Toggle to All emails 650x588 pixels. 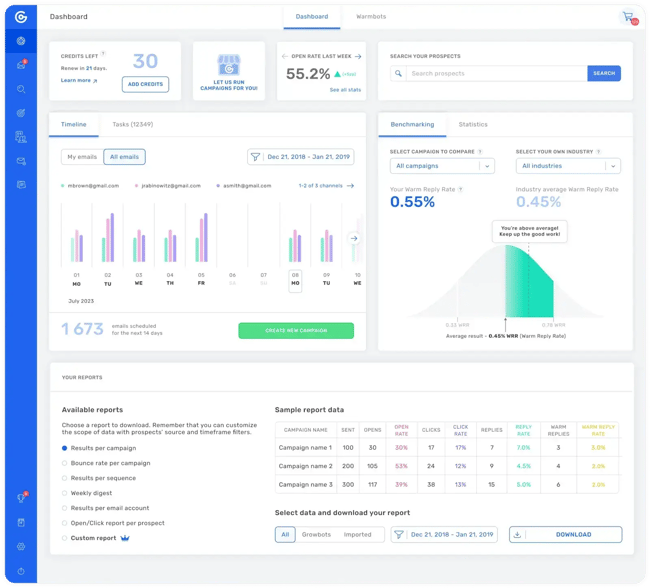click(124, 157)
